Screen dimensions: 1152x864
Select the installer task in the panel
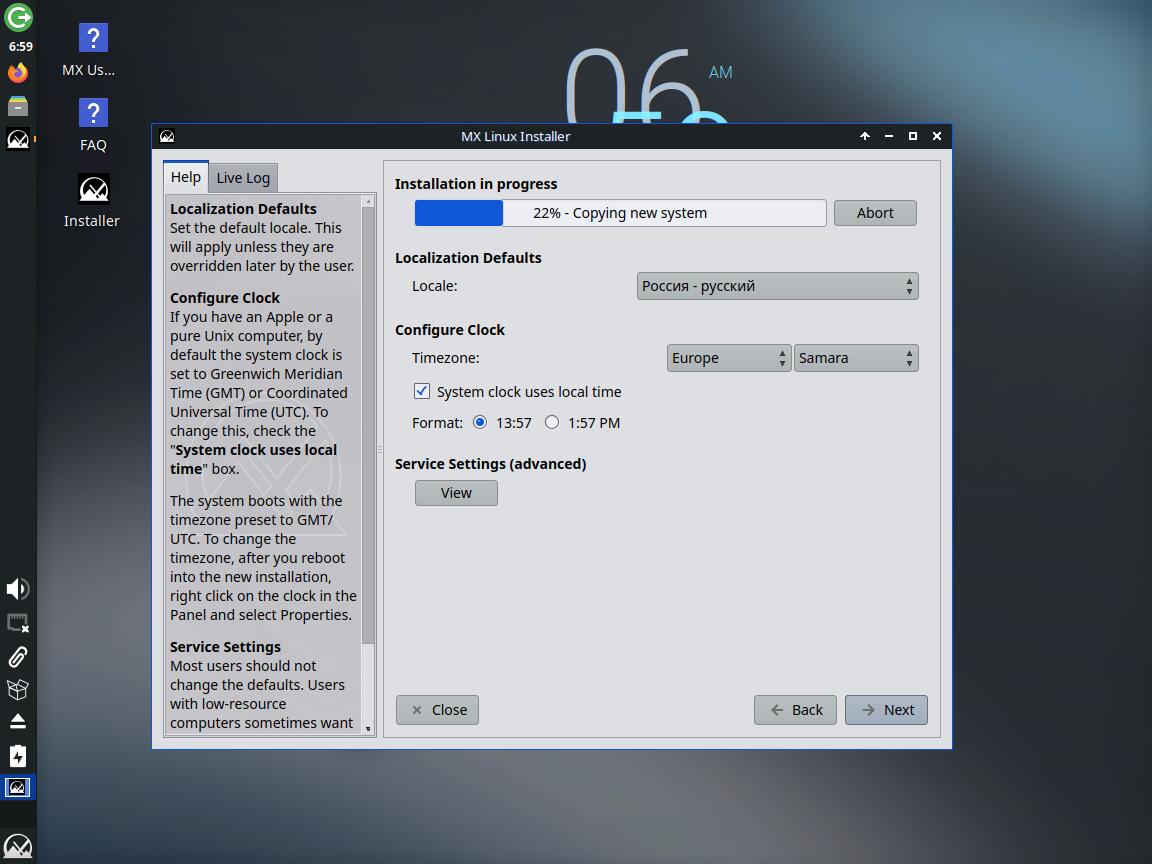click(18, 788)
